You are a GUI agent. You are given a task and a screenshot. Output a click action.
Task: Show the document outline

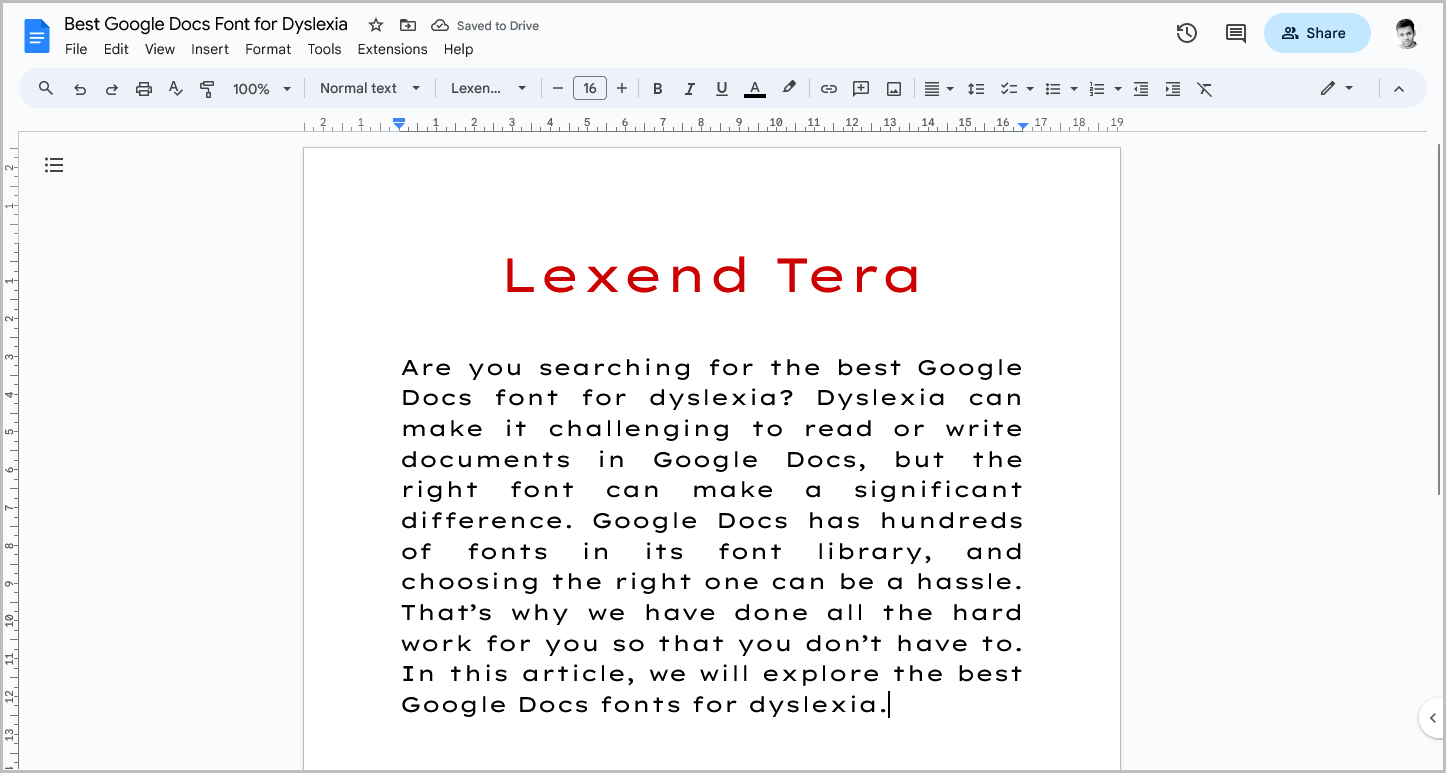pos(54,165)
